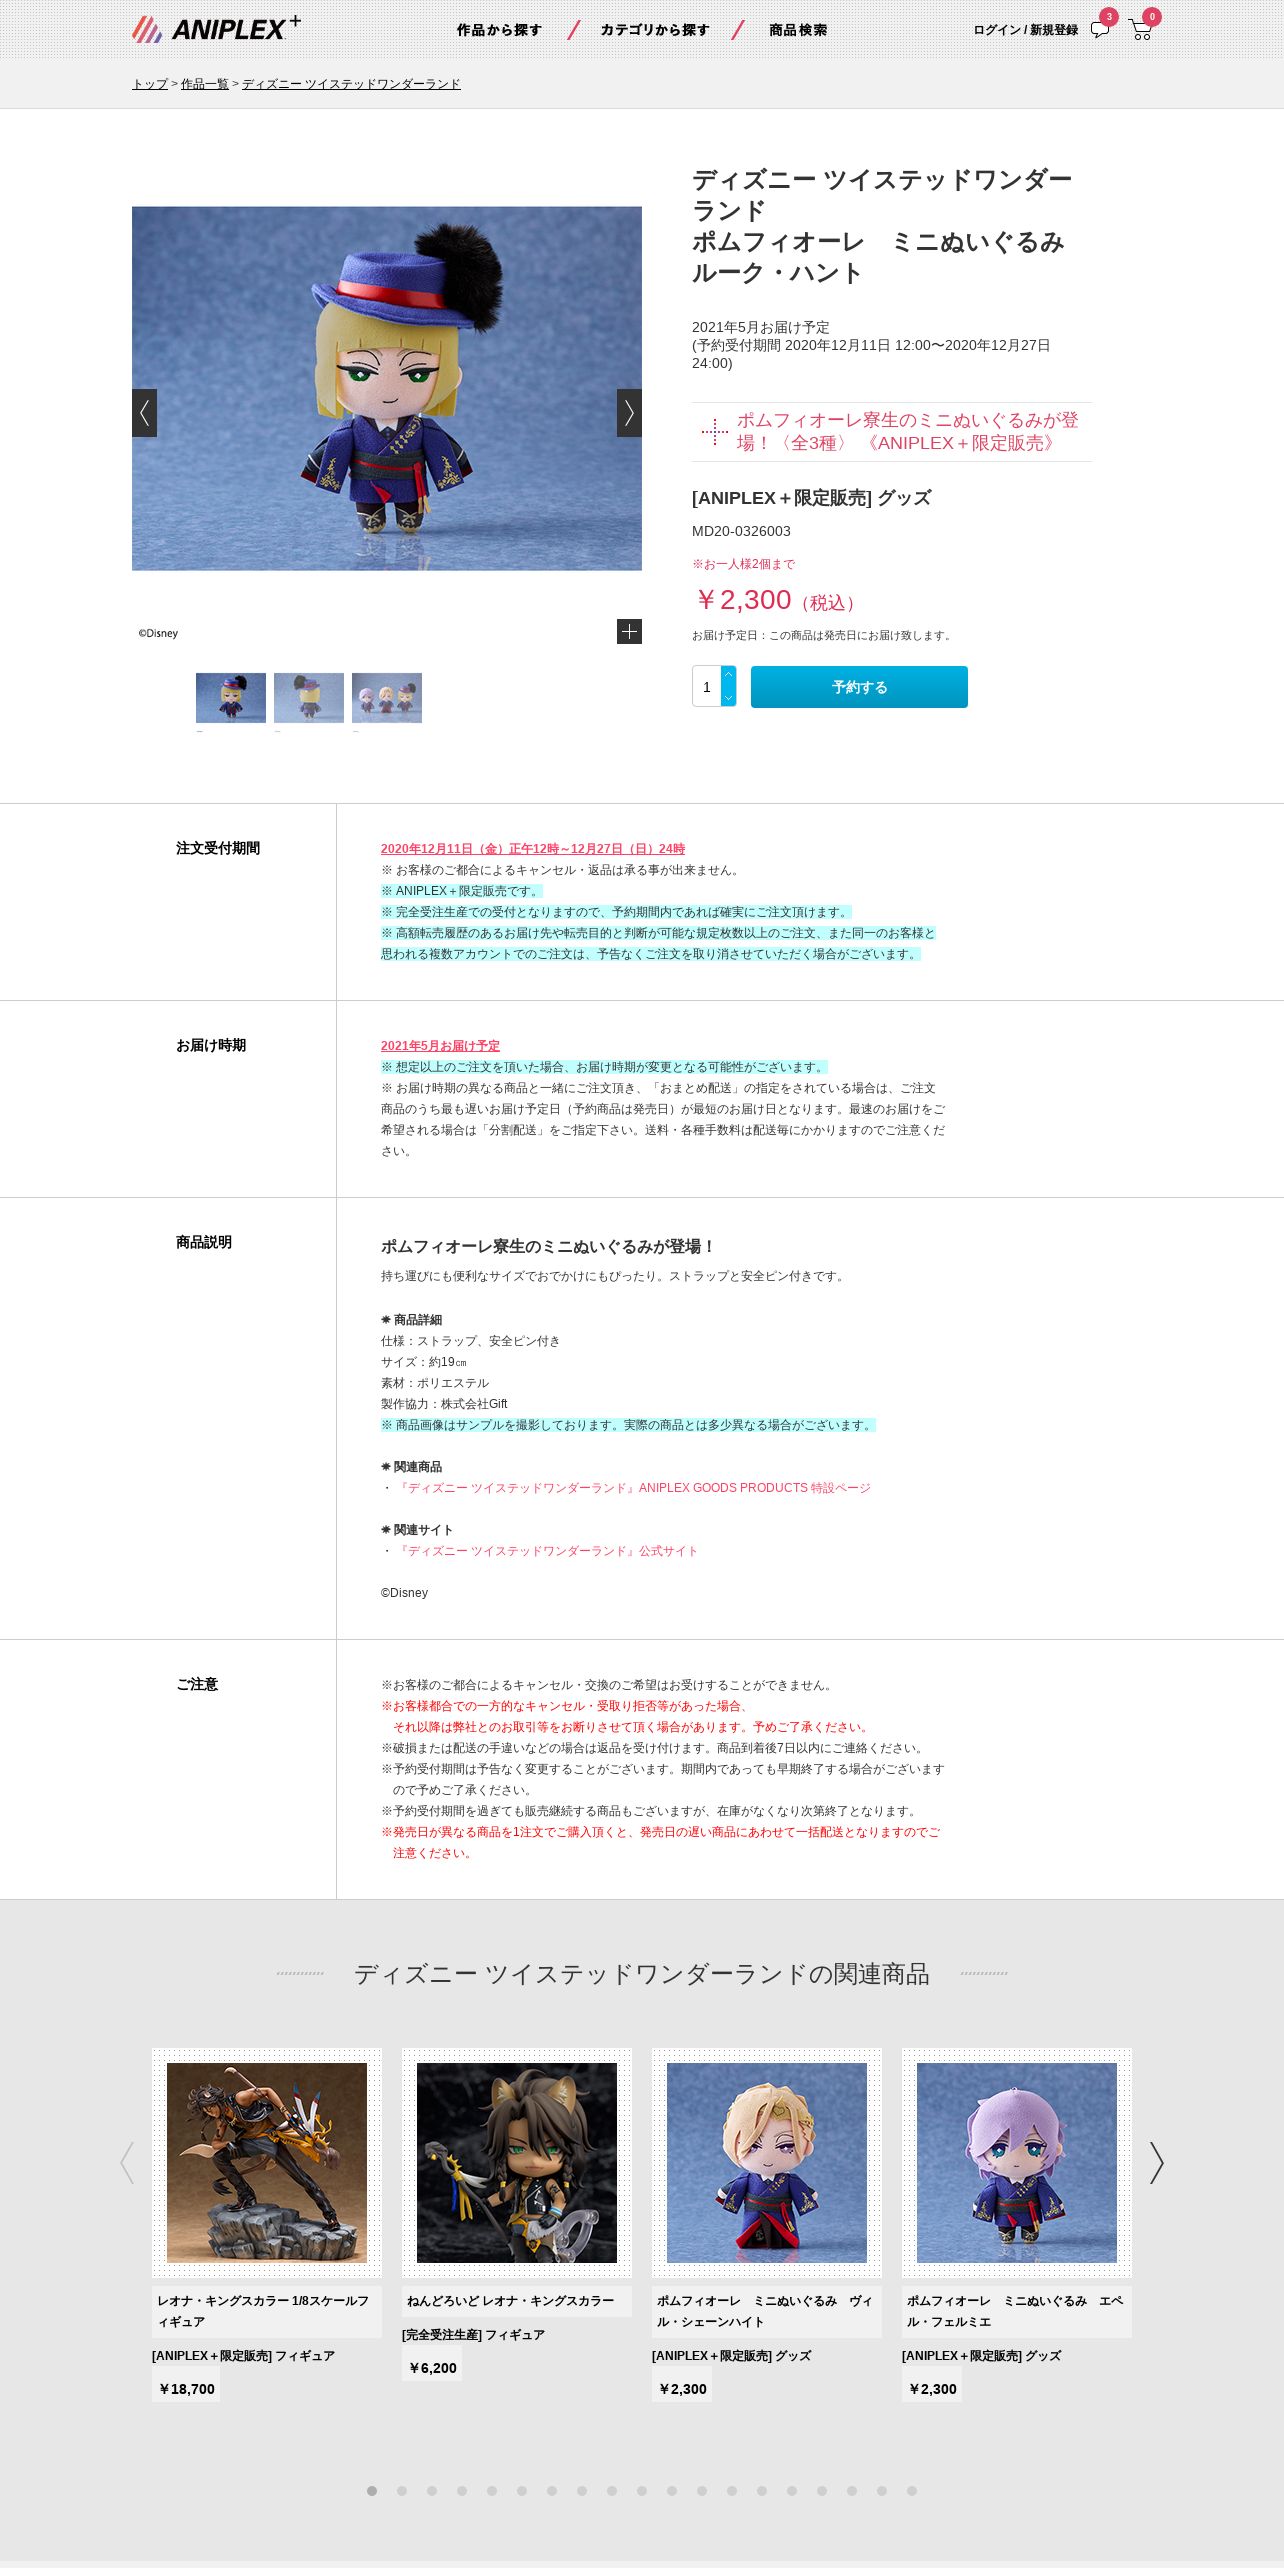
Task: Click ミニぬいぐるみ エペル・フェルミエ title
Action: click(1017, 2311)
